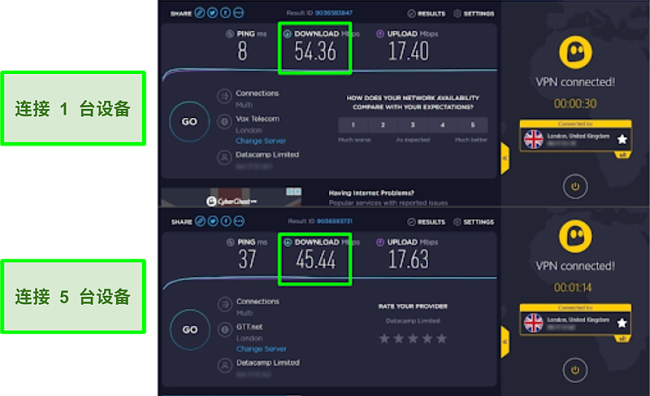Click UPLOAD arrow icon above 17.63
Screen dimensions: 650x396
click(x=380, y=242)
